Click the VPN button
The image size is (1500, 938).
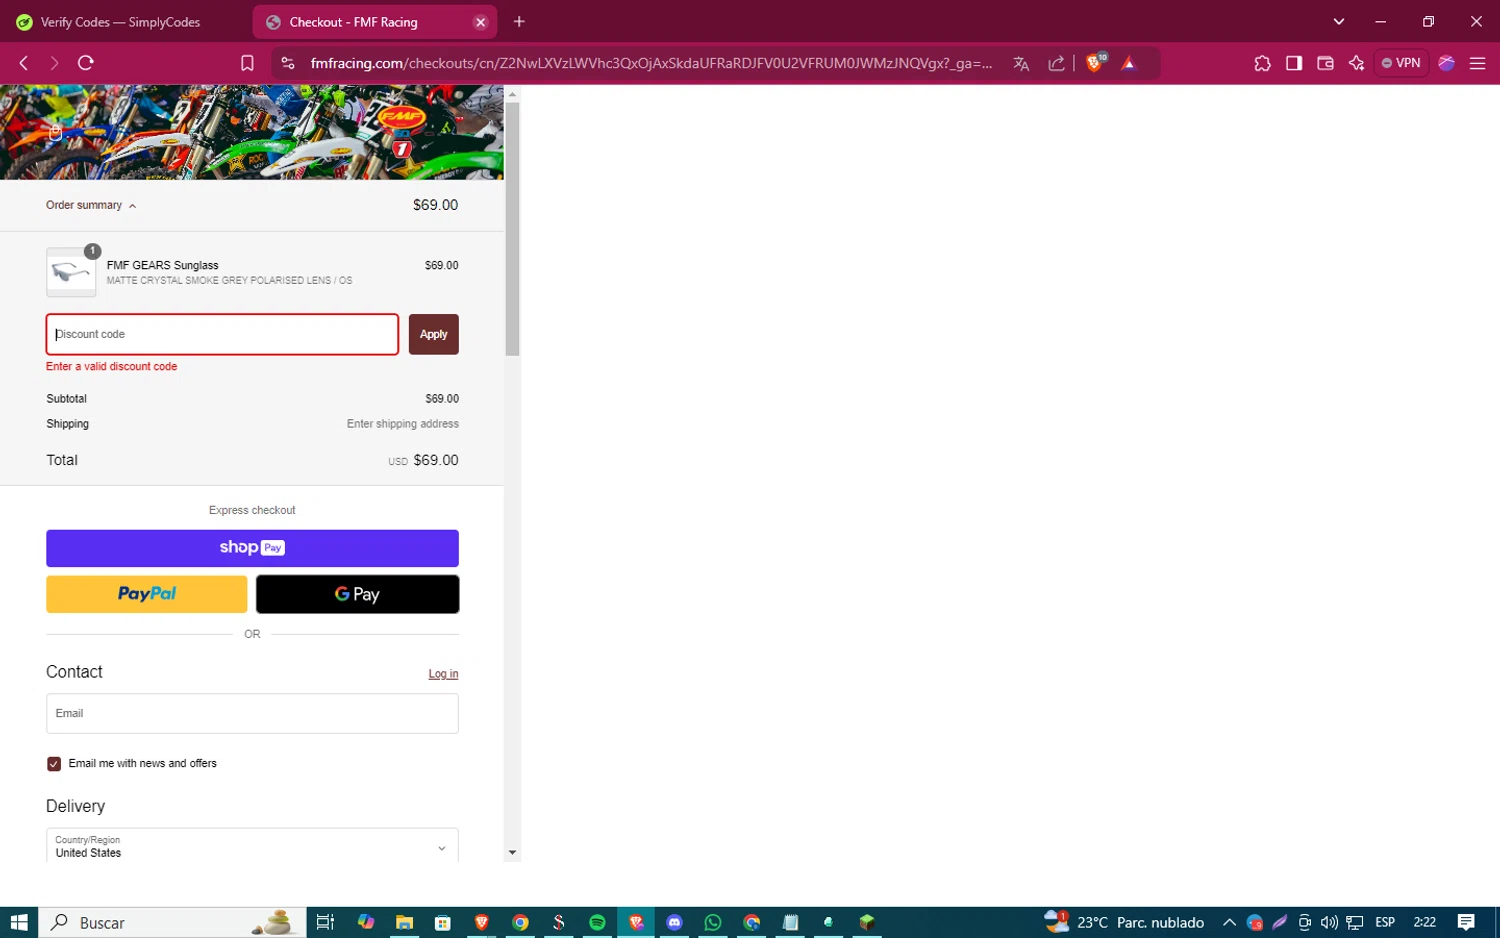click(1401, 63)
